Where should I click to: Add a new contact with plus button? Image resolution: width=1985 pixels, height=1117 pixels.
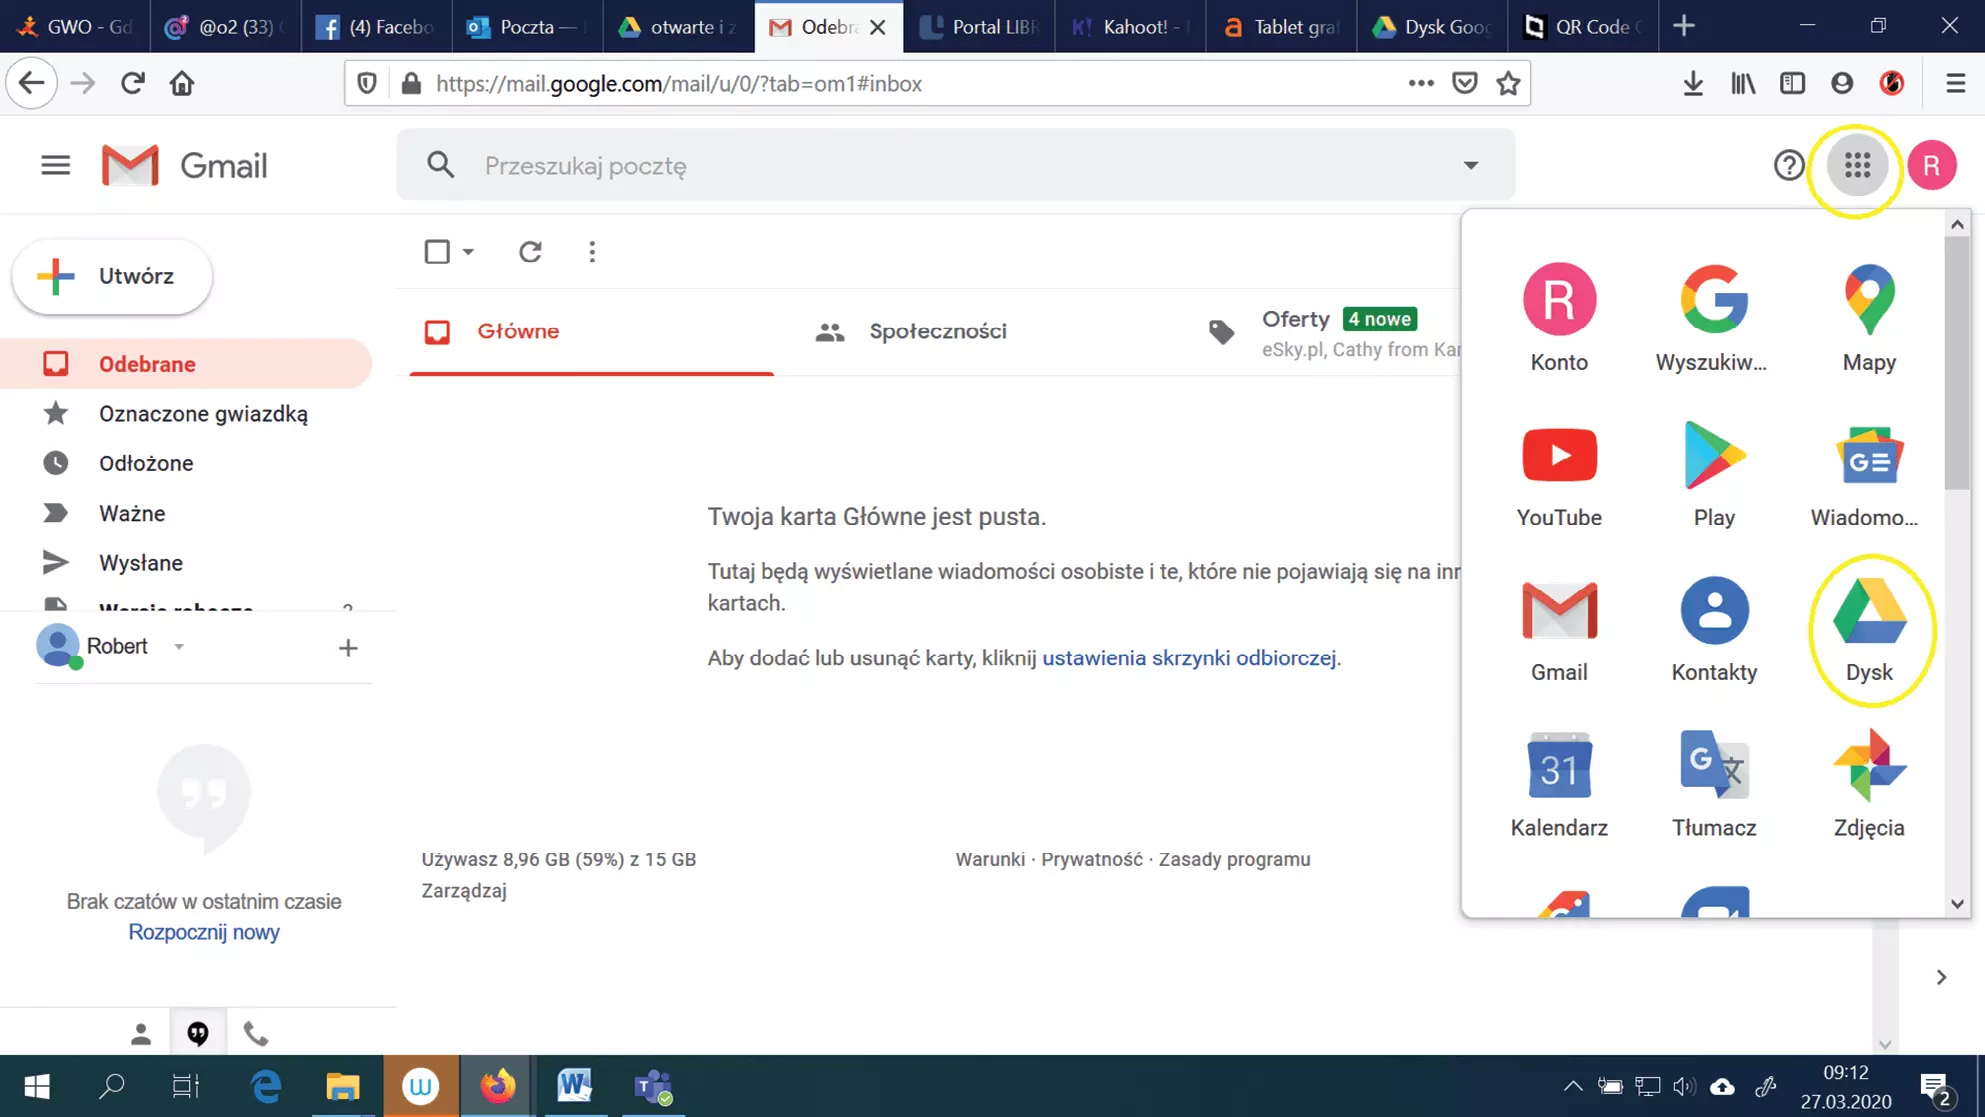tap(347, 648)
